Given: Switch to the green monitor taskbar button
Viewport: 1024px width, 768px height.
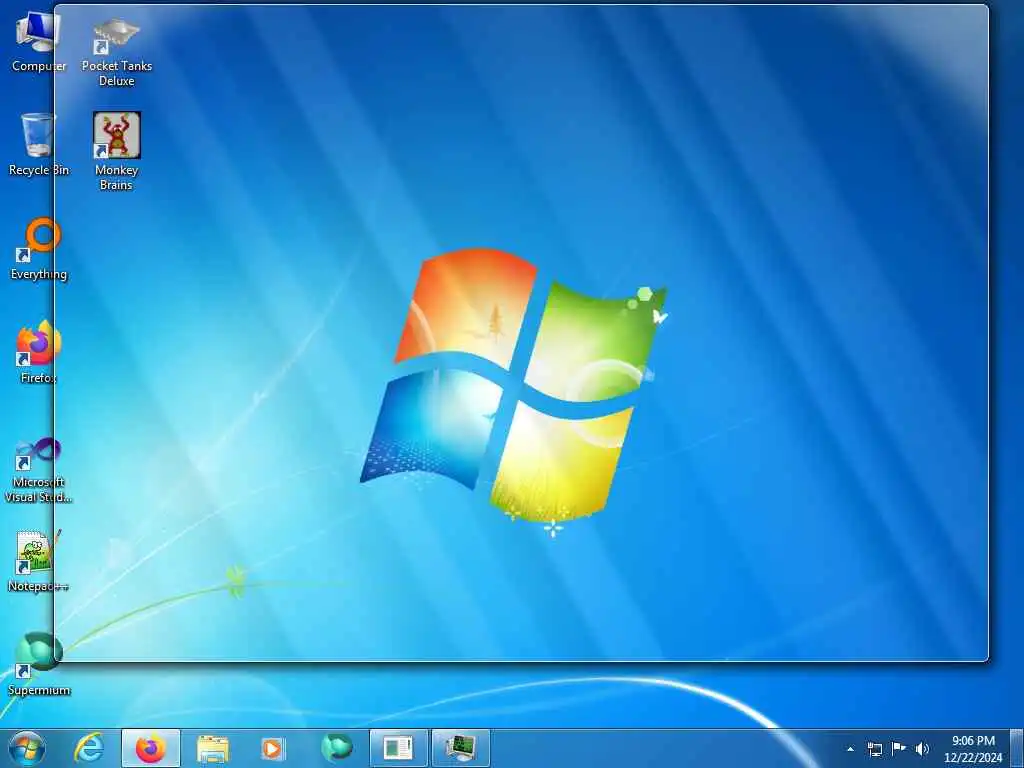Looking at the screenshot, I should 460,748.
